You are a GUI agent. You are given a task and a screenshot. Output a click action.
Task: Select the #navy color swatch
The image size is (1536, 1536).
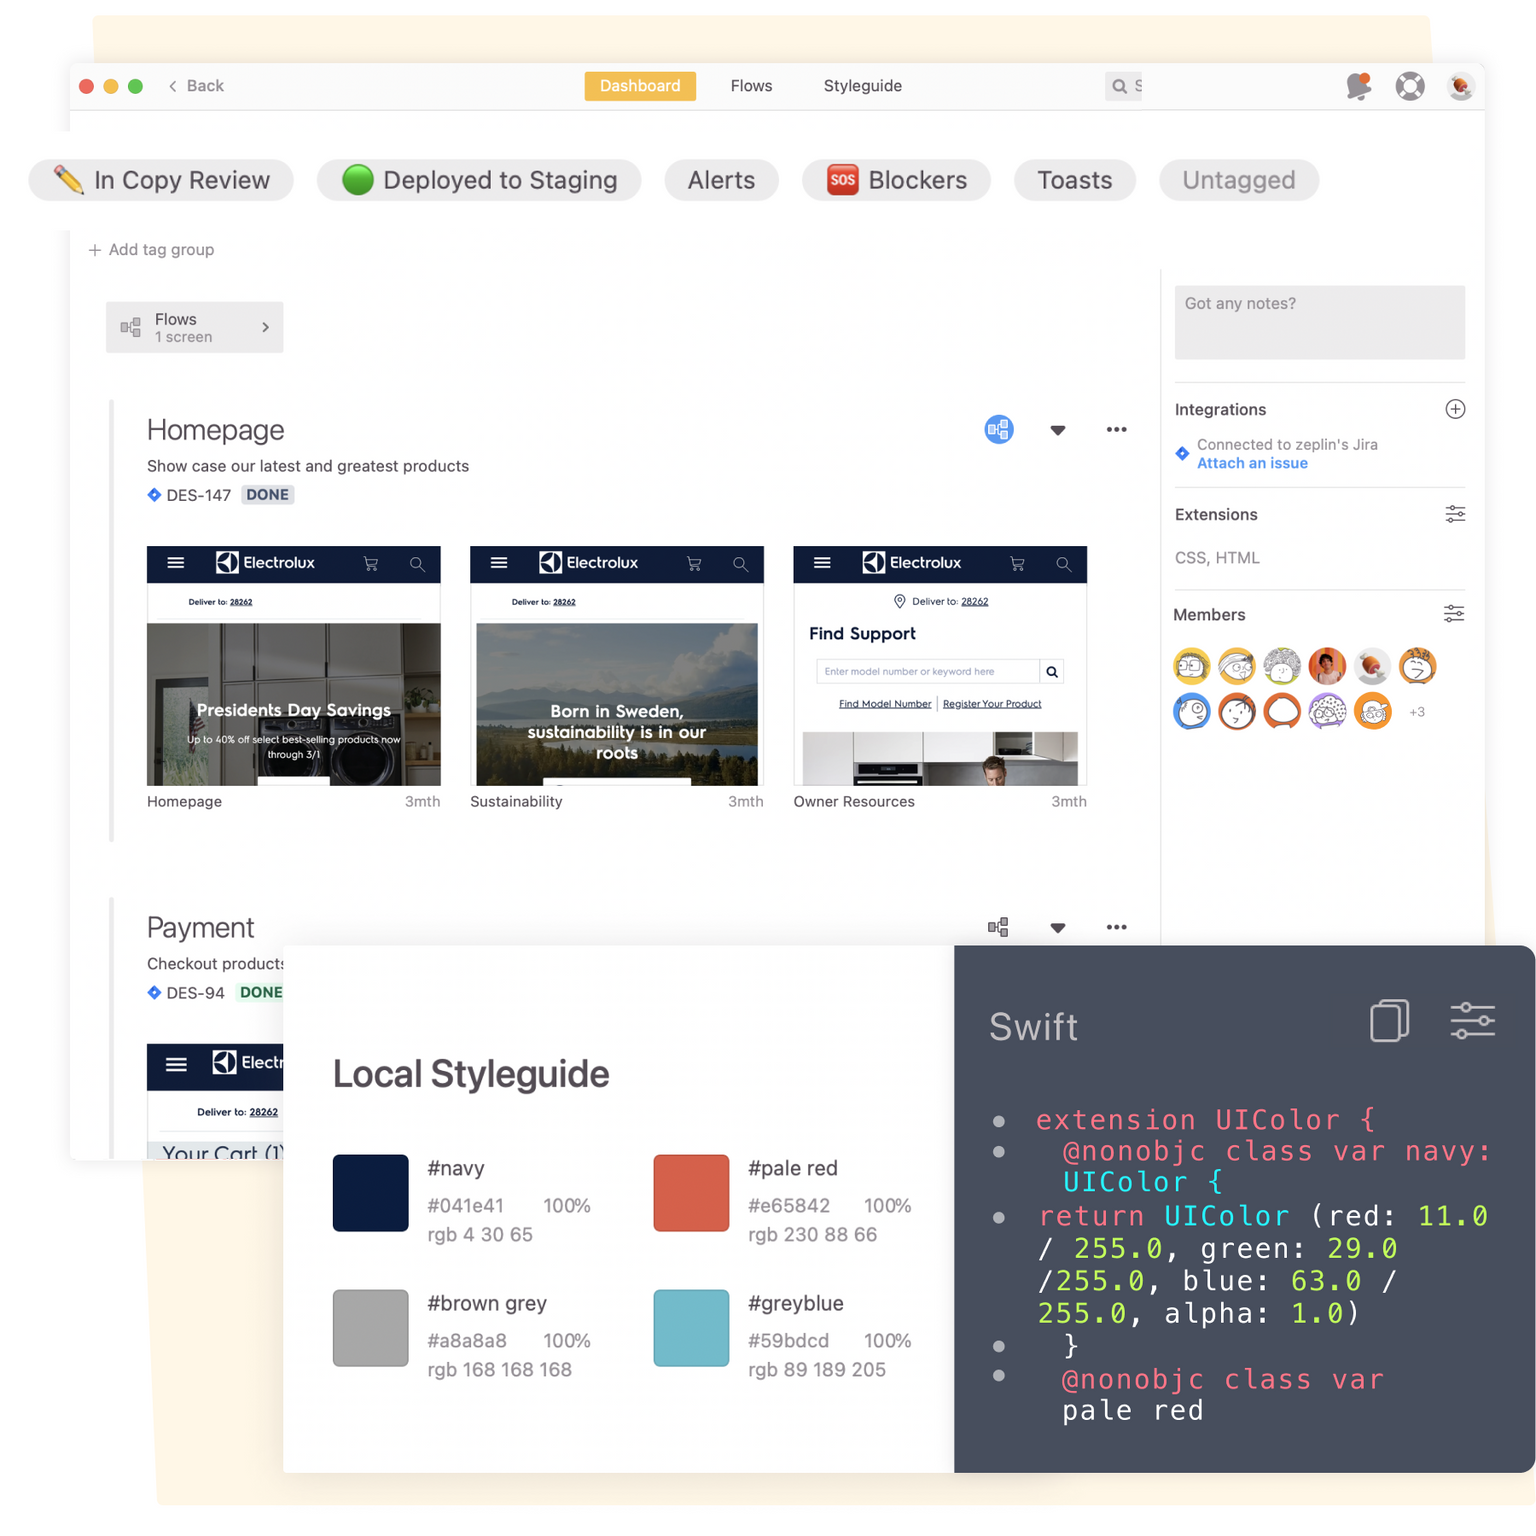click(370, 1192)
